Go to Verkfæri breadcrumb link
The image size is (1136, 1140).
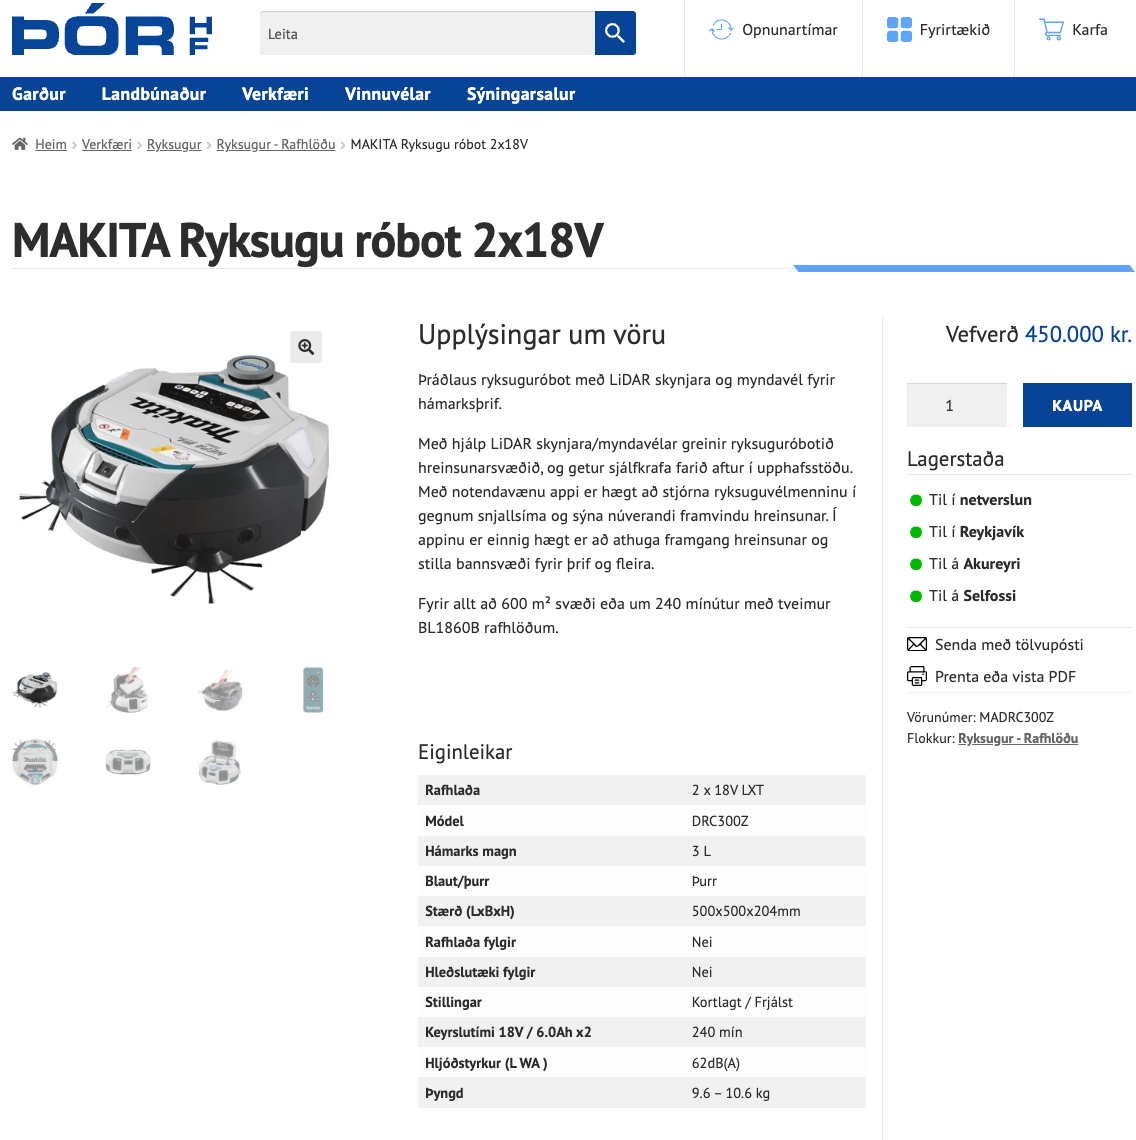(107, 144)
